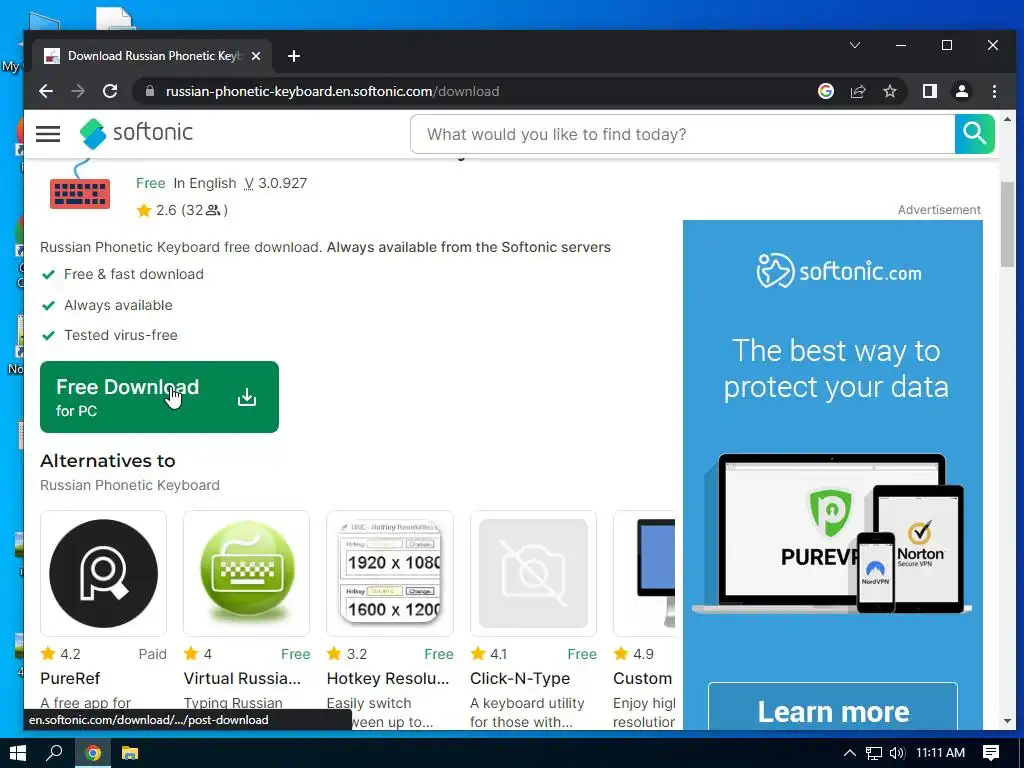
Task: Click the browser forward arrow
Action: [78, 91]
